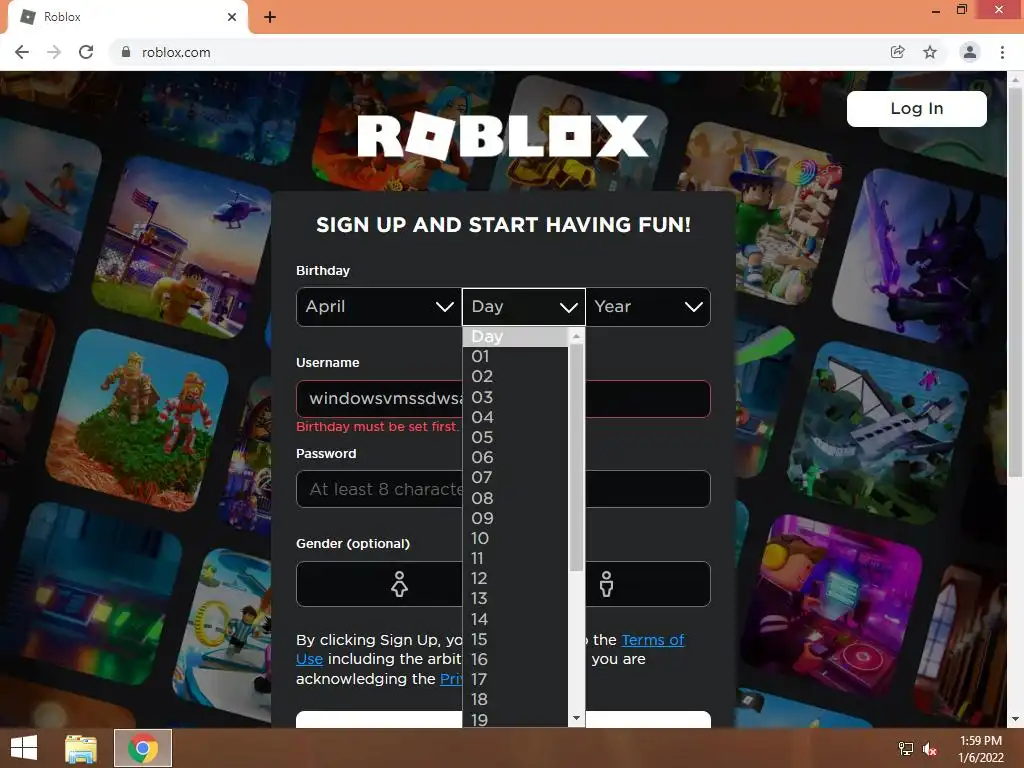The width and height of the screenshot is (1024, 768).
Task: Choose day 01 from list
Action: tap(515, 357)
